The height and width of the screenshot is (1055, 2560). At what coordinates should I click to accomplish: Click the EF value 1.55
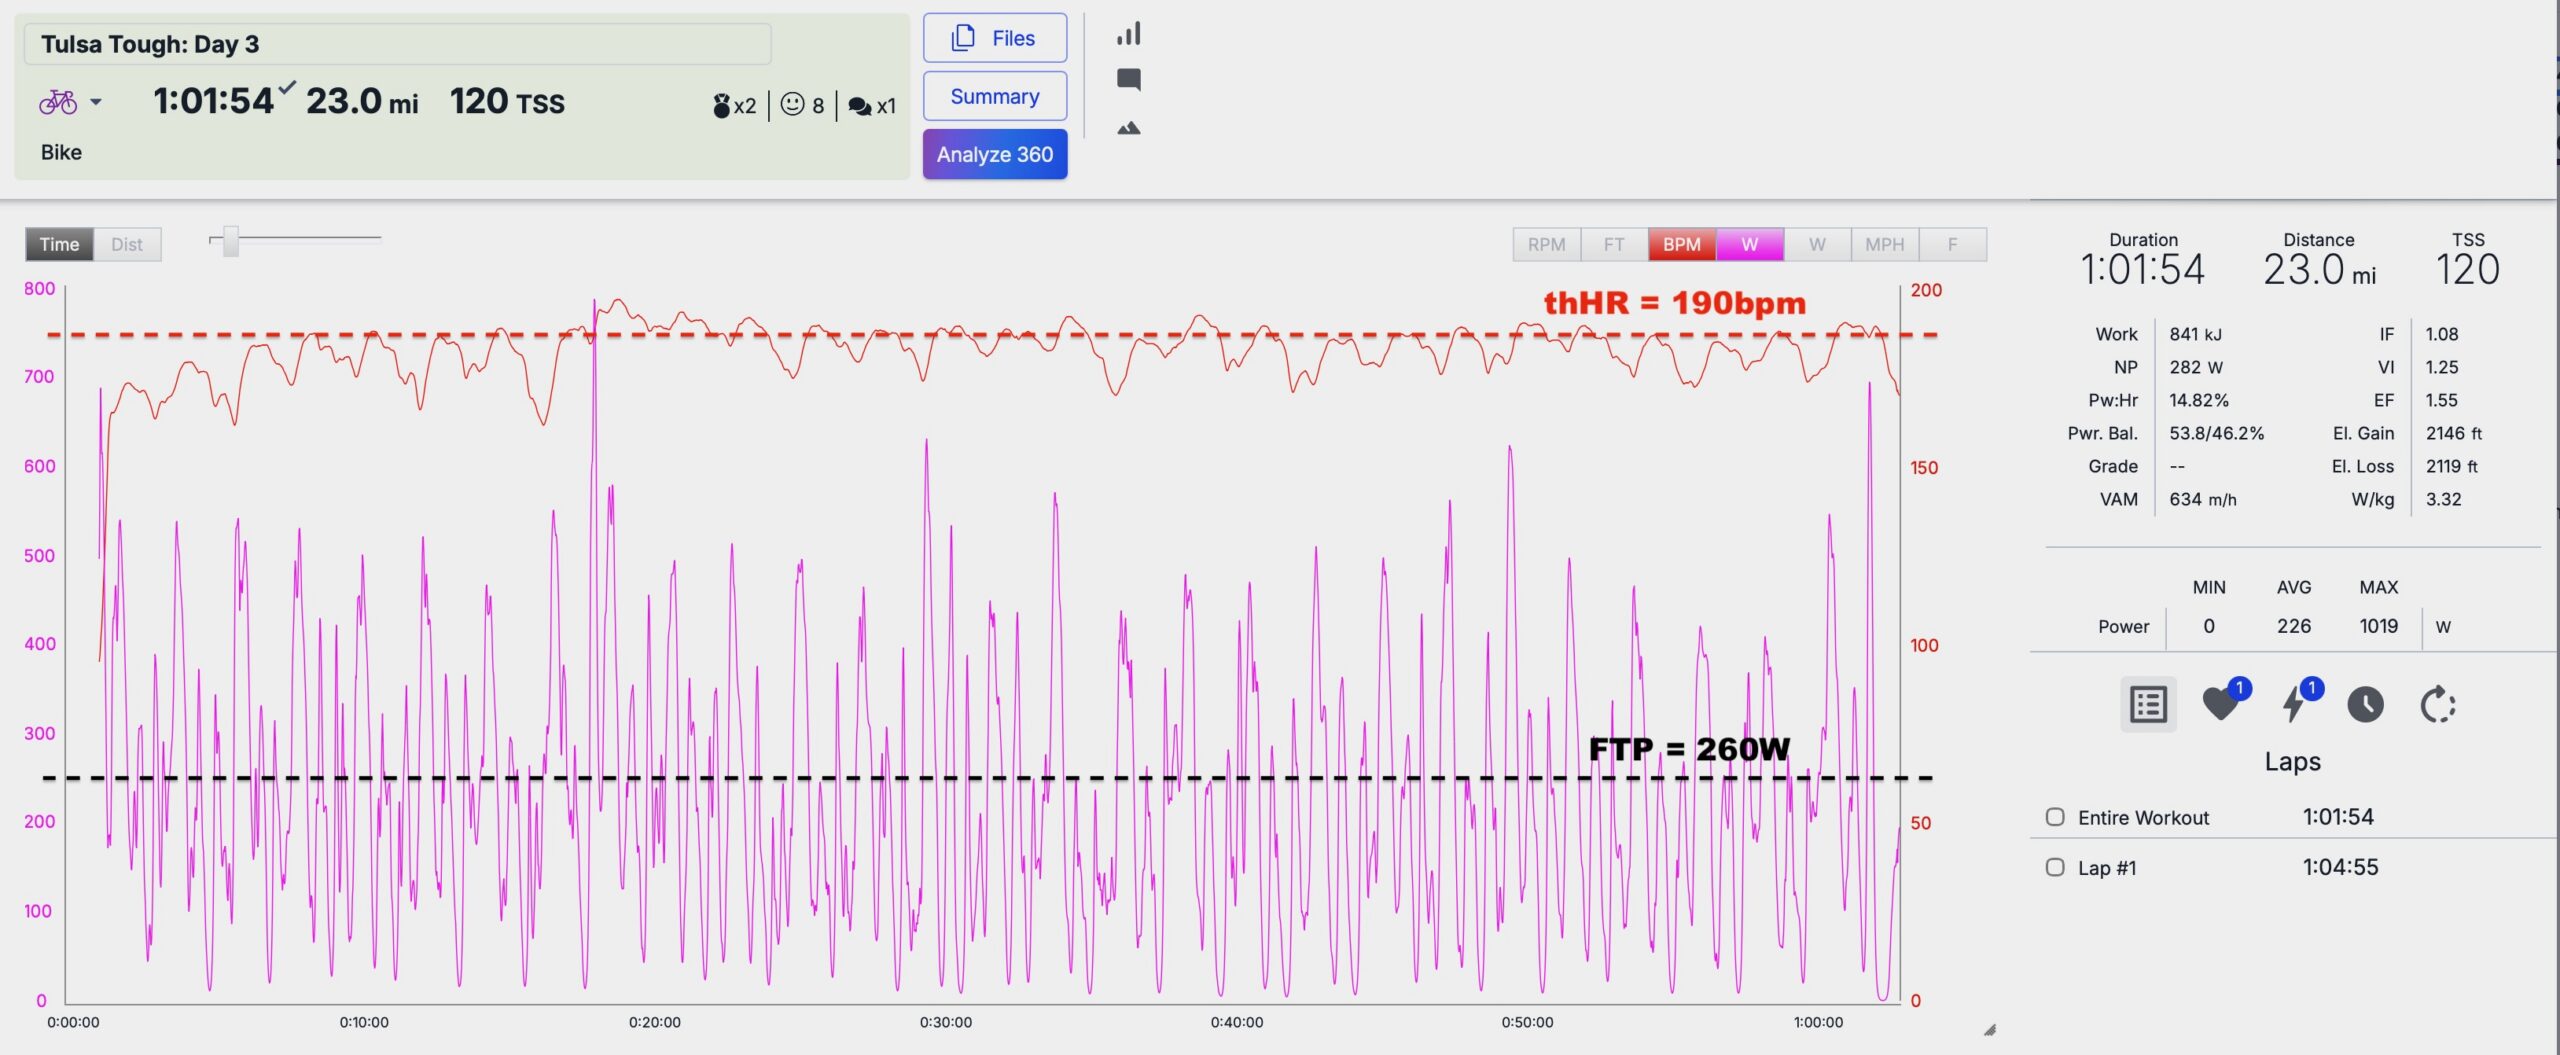2441,400
